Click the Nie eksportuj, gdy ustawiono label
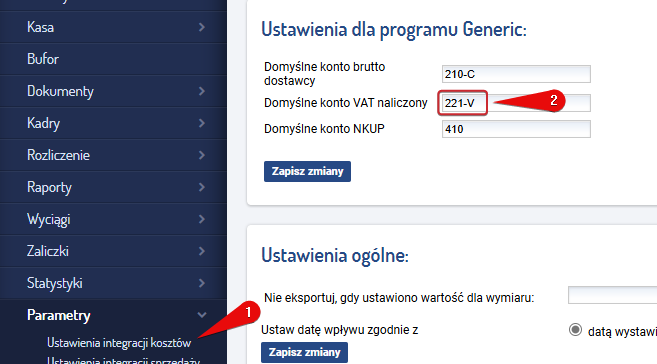This screenshot has width=657, height=364. [x=399, y=298]
